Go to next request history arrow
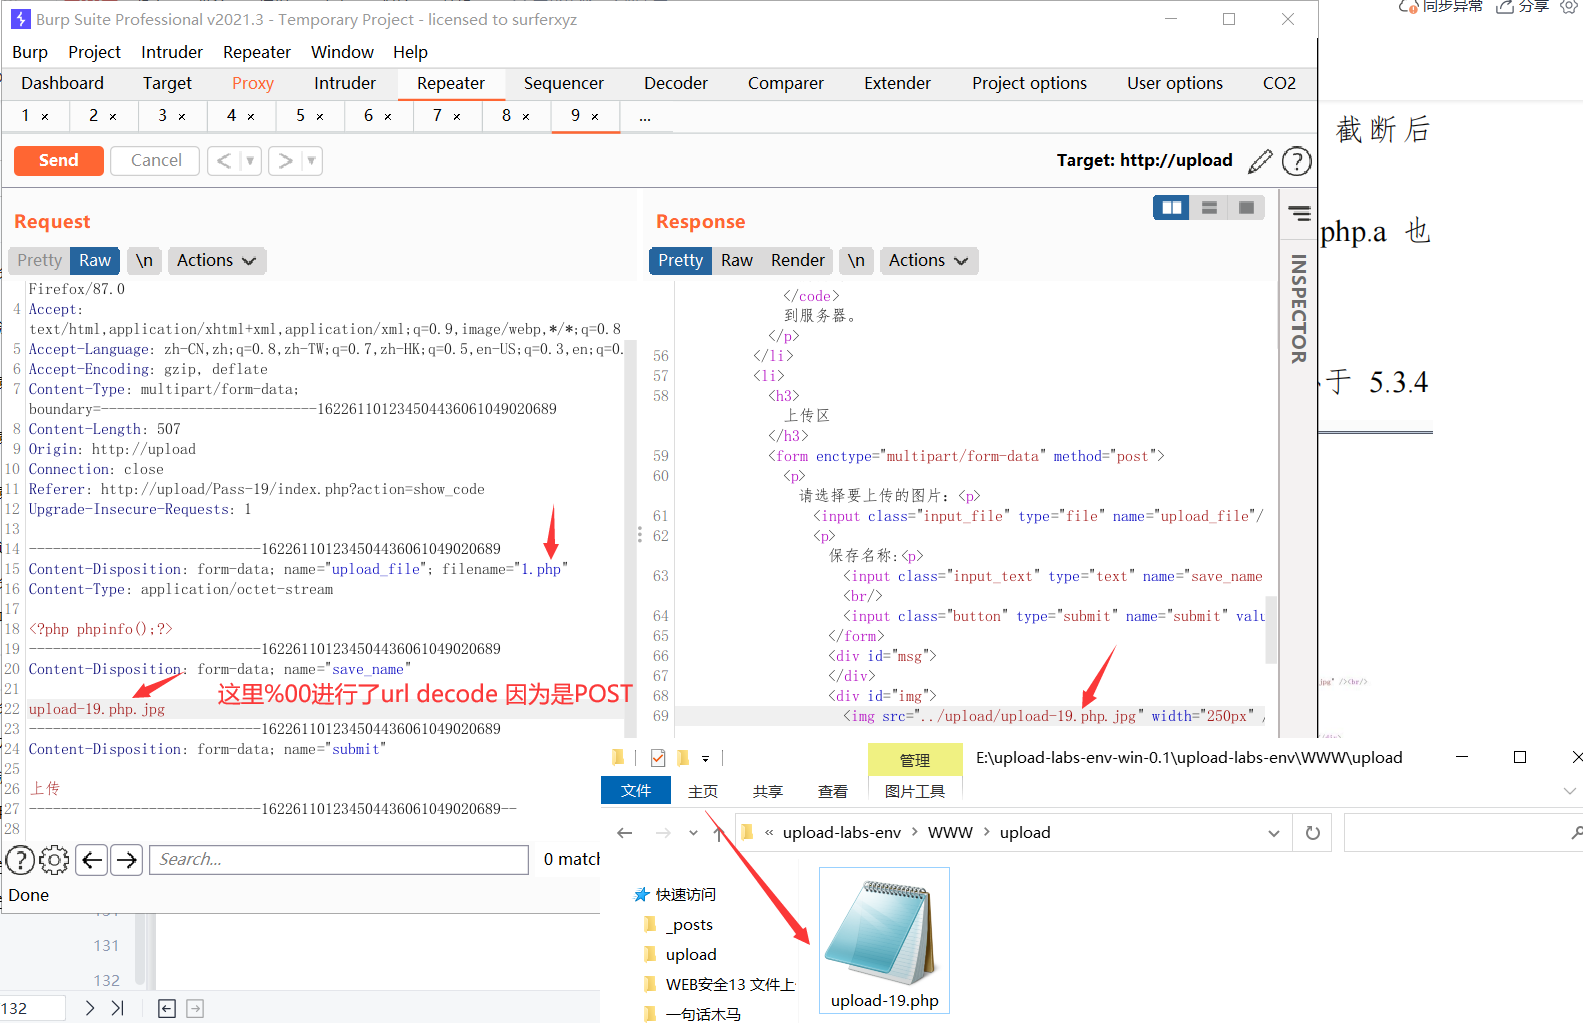Viewport: 1583px width, 1023px height. point(285,160)
